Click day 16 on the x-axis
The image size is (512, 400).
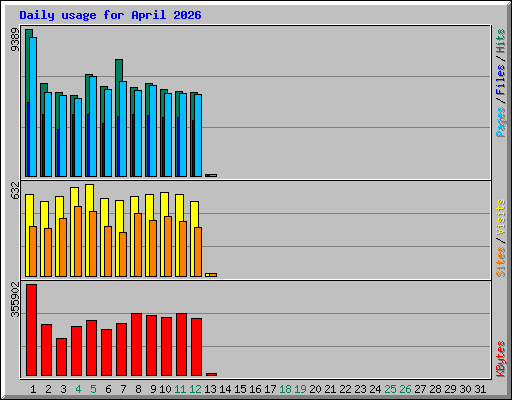pyautogui.click(x=255, y=389)
